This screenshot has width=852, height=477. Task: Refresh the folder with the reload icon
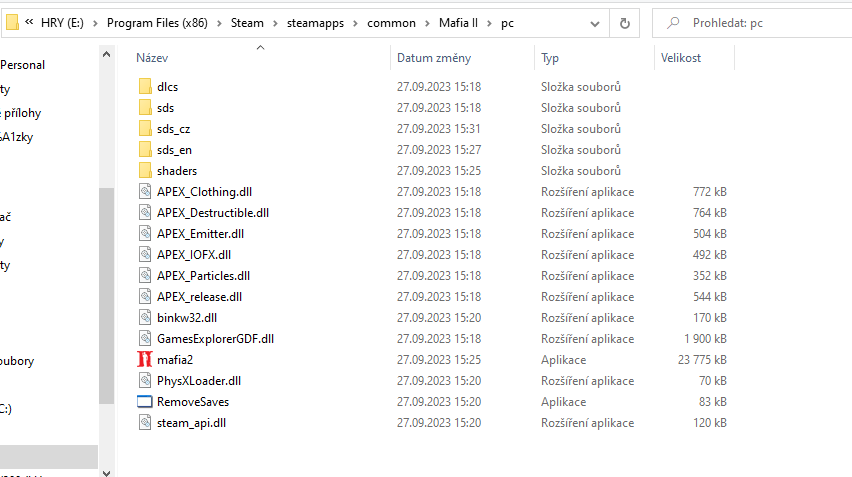625,23
